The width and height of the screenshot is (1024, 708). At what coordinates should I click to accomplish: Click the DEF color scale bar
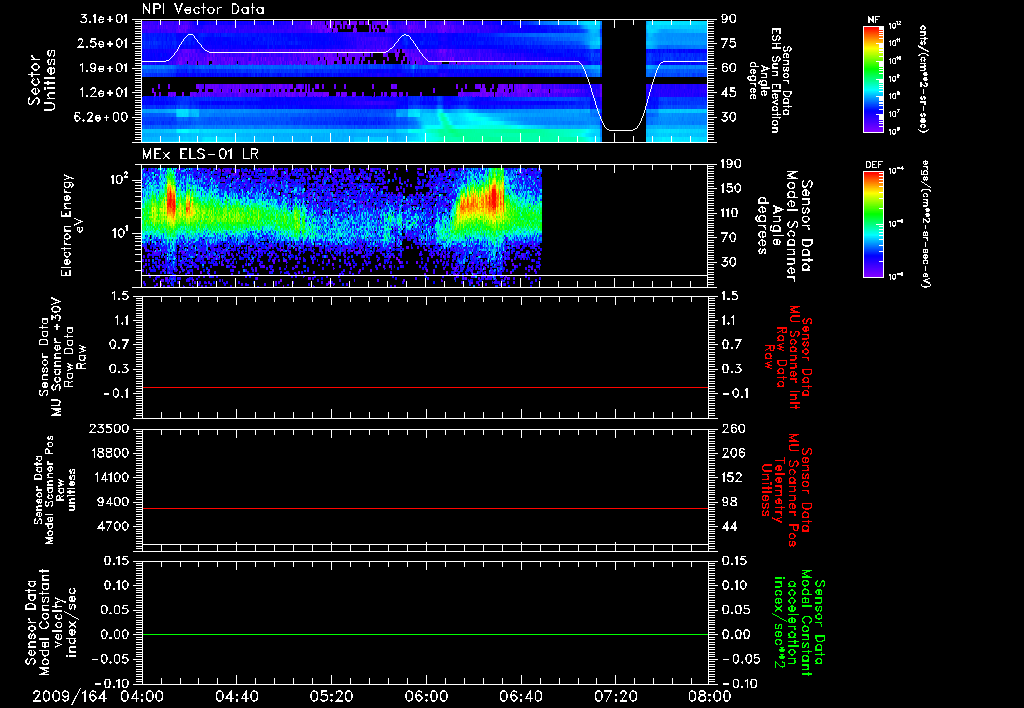click(x=873, y=224)
